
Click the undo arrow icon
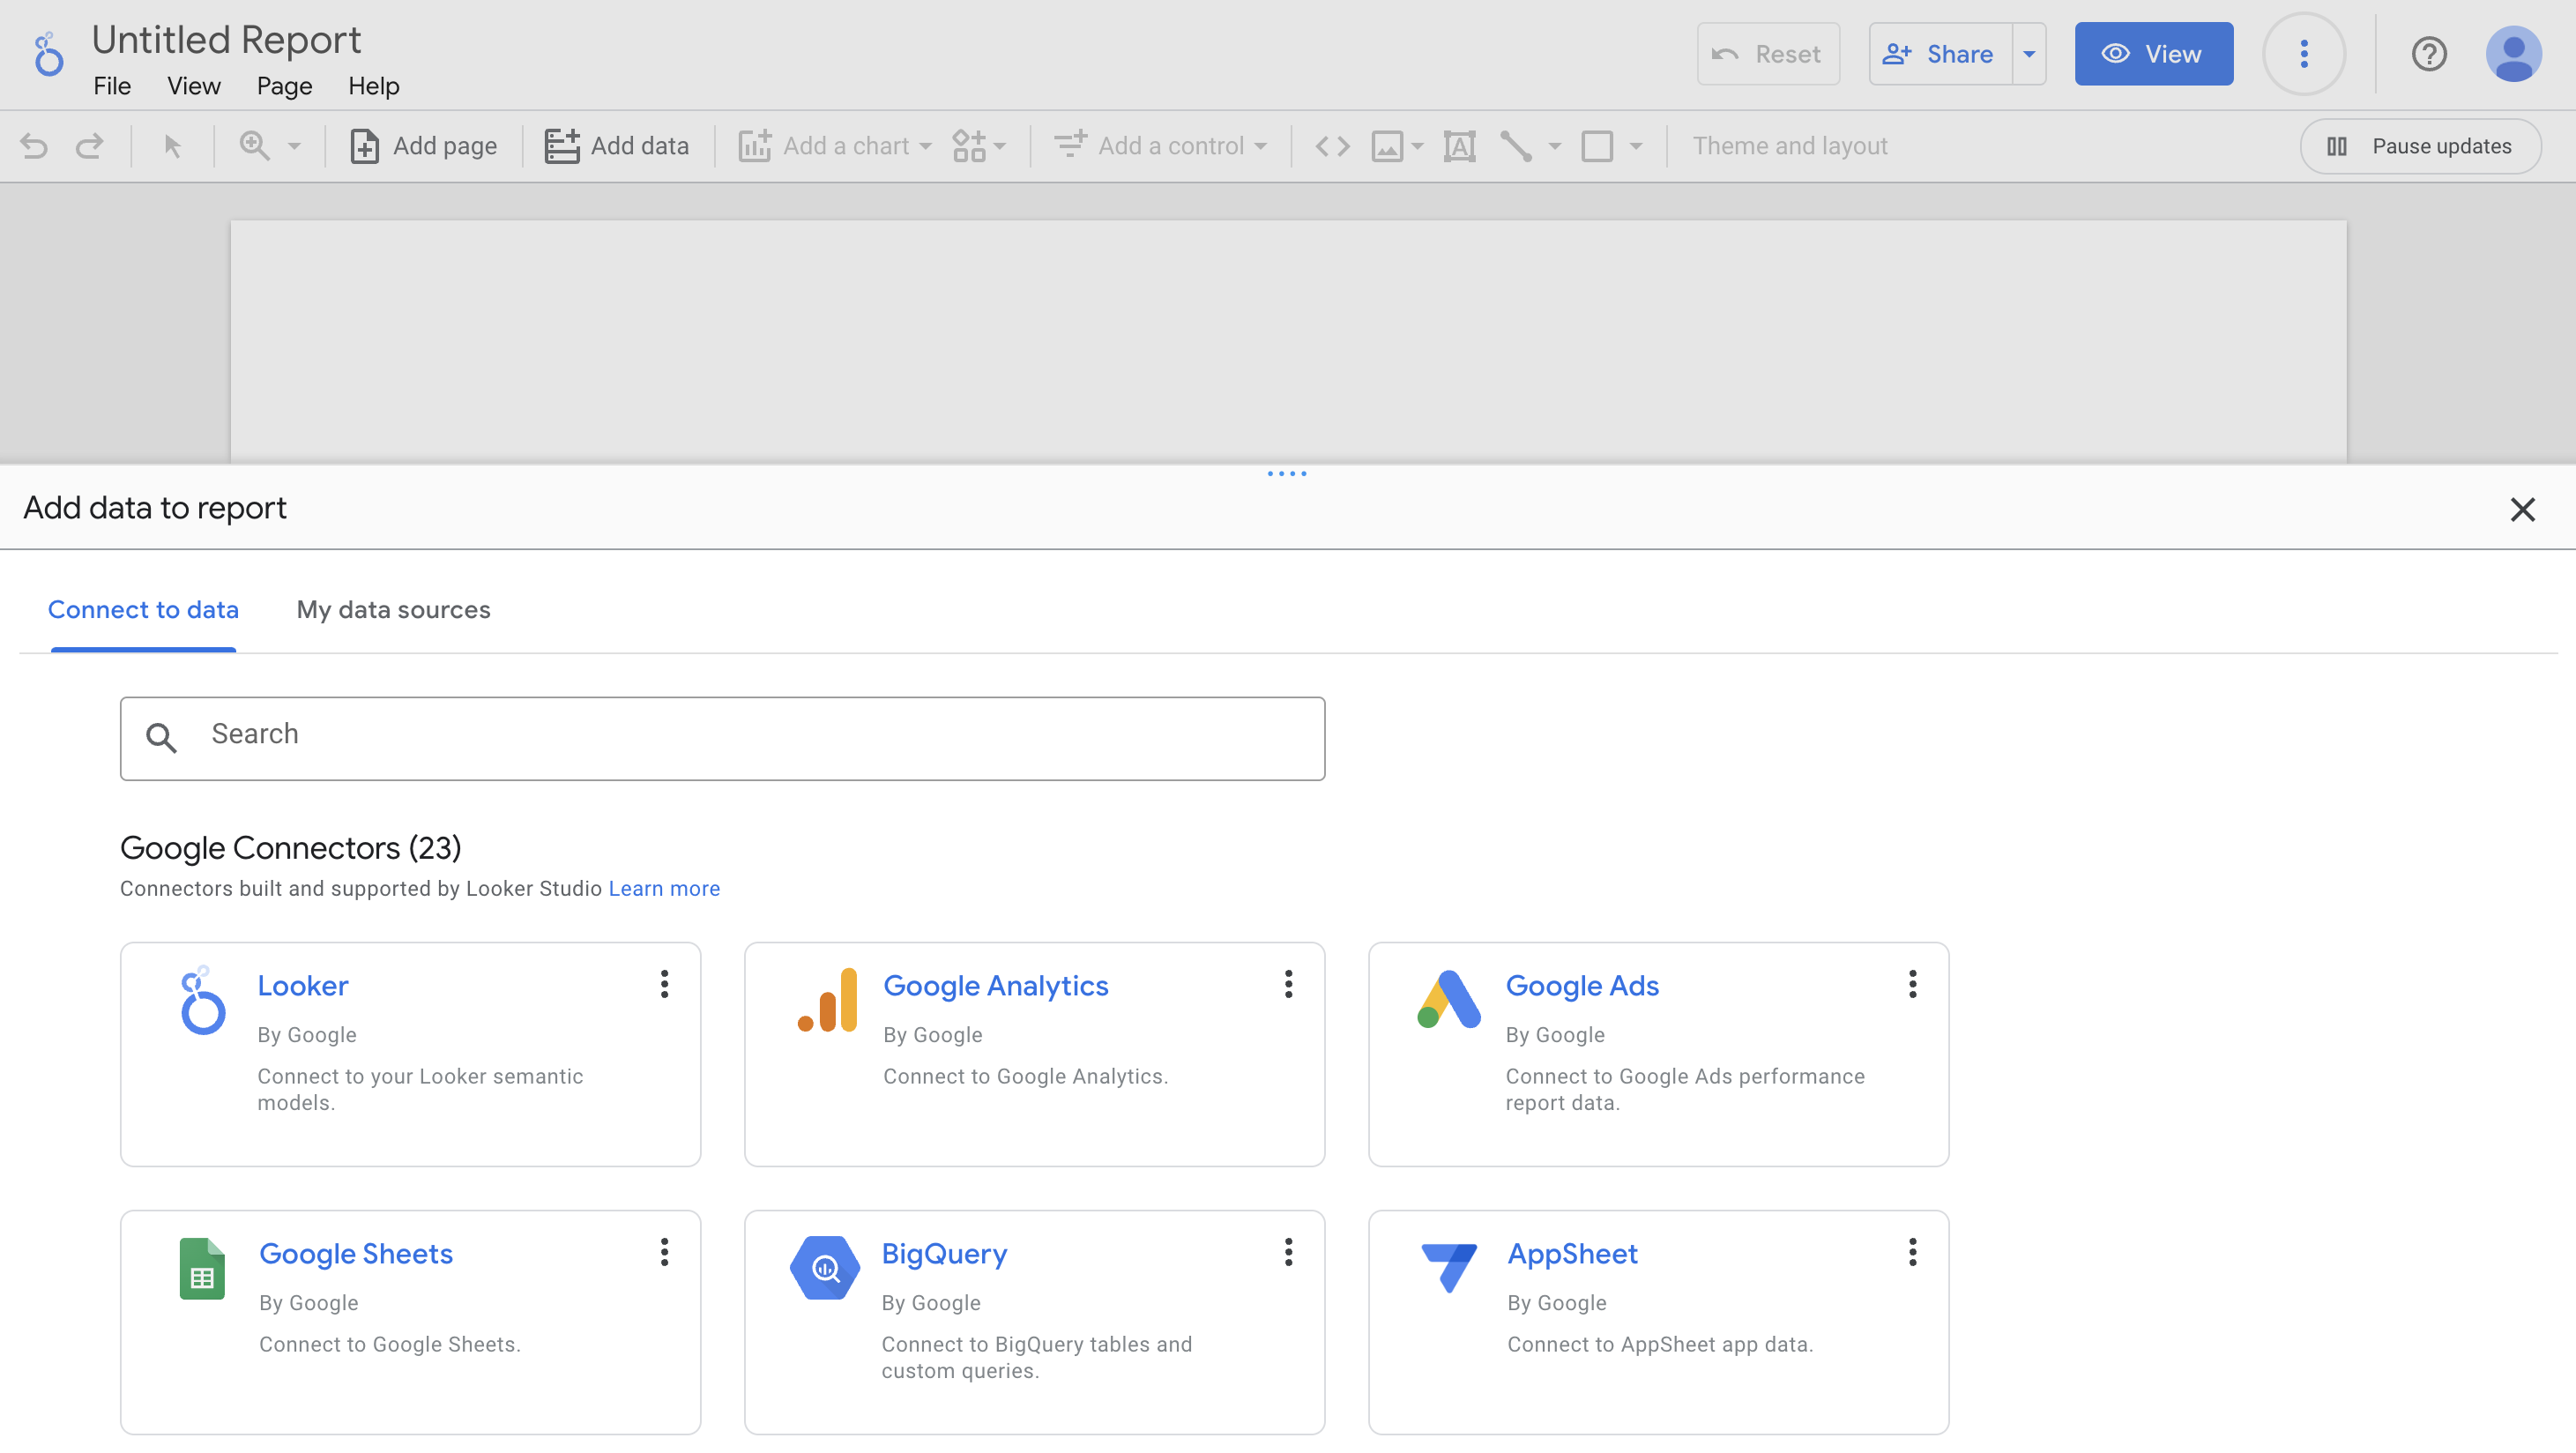point(34,146)
